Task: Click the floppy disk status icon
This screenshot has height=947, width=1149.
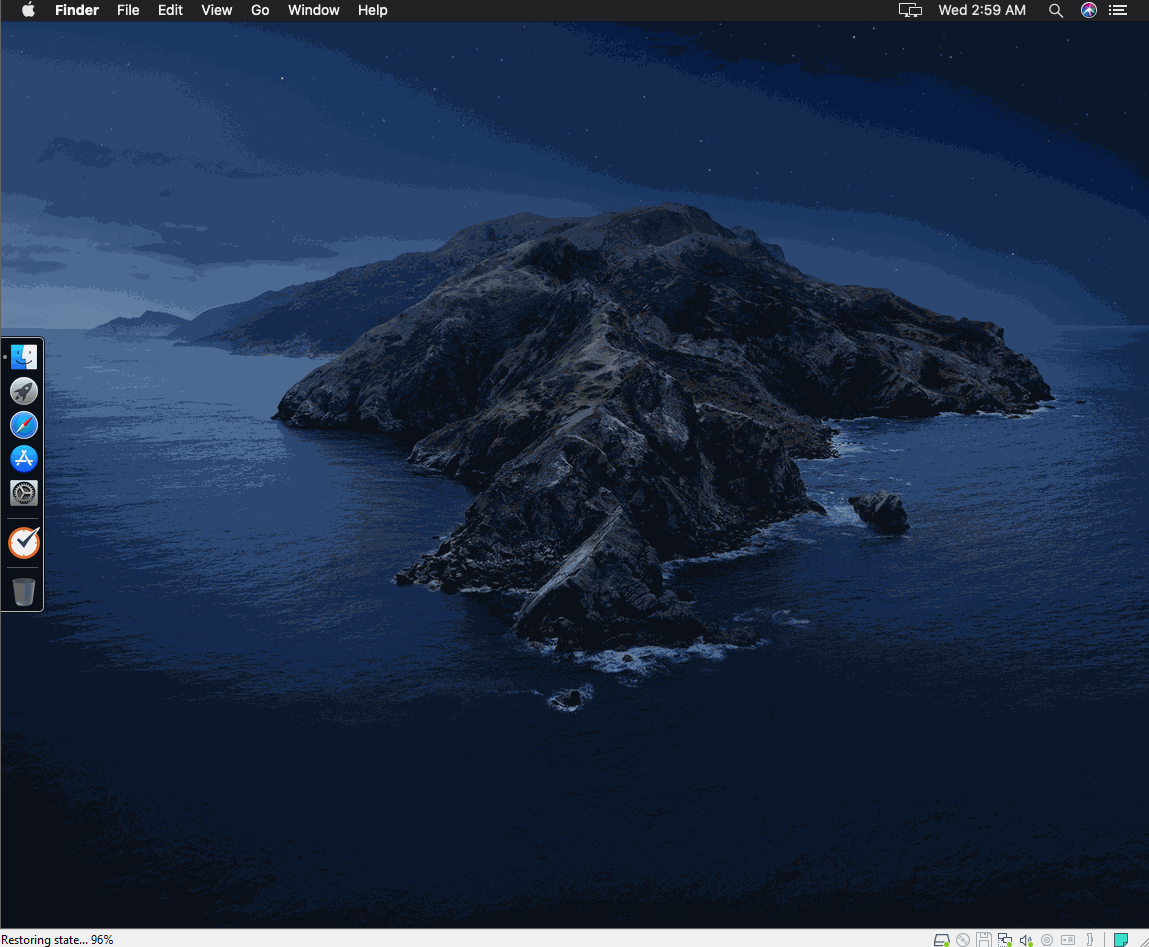Action: coord(984,940)
